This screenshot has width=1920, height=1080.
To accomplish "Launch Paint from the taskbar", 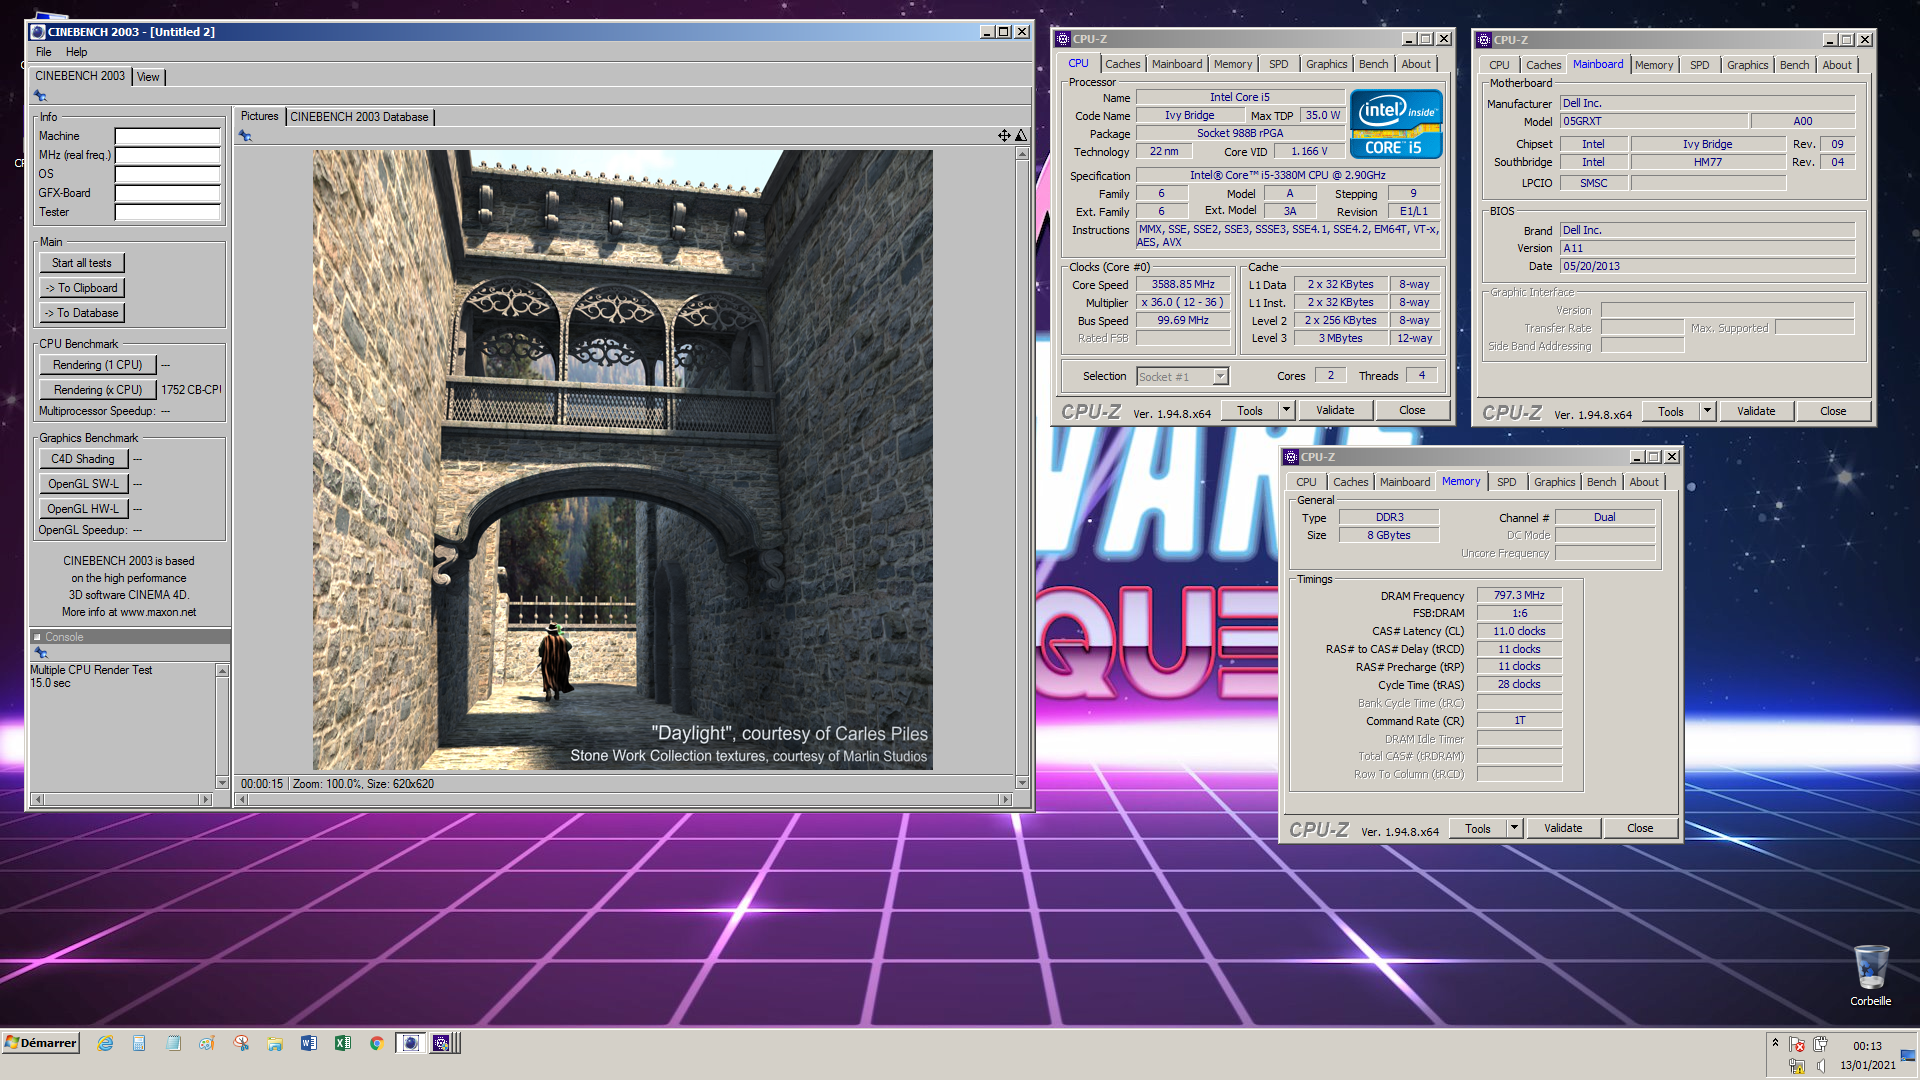I will tap(207, 1043).
